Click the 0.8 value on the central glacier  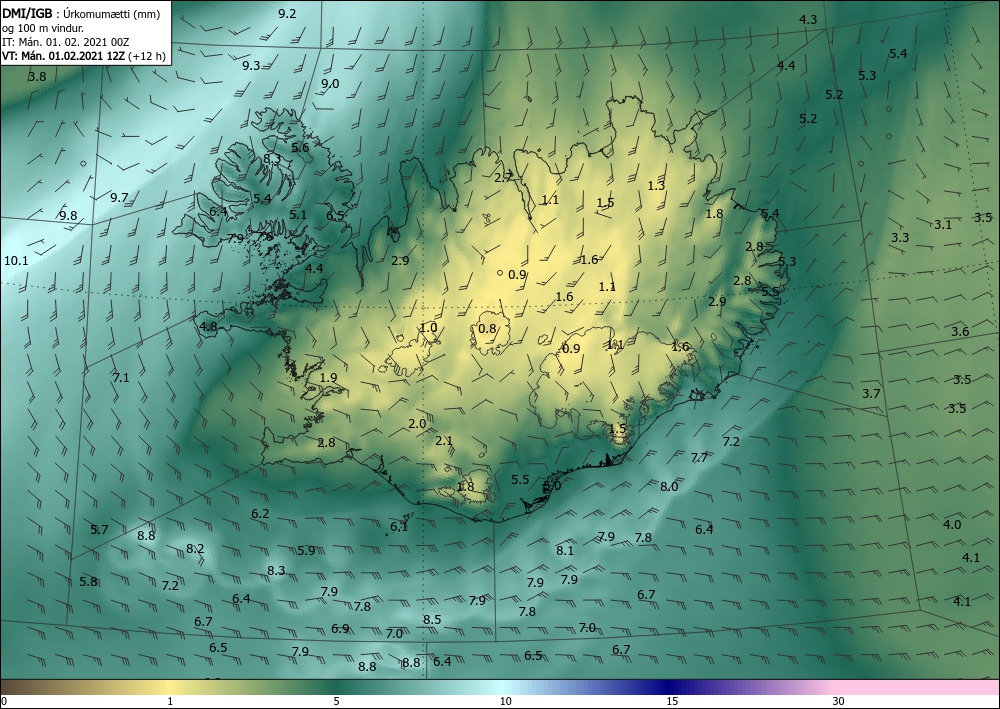487,329
